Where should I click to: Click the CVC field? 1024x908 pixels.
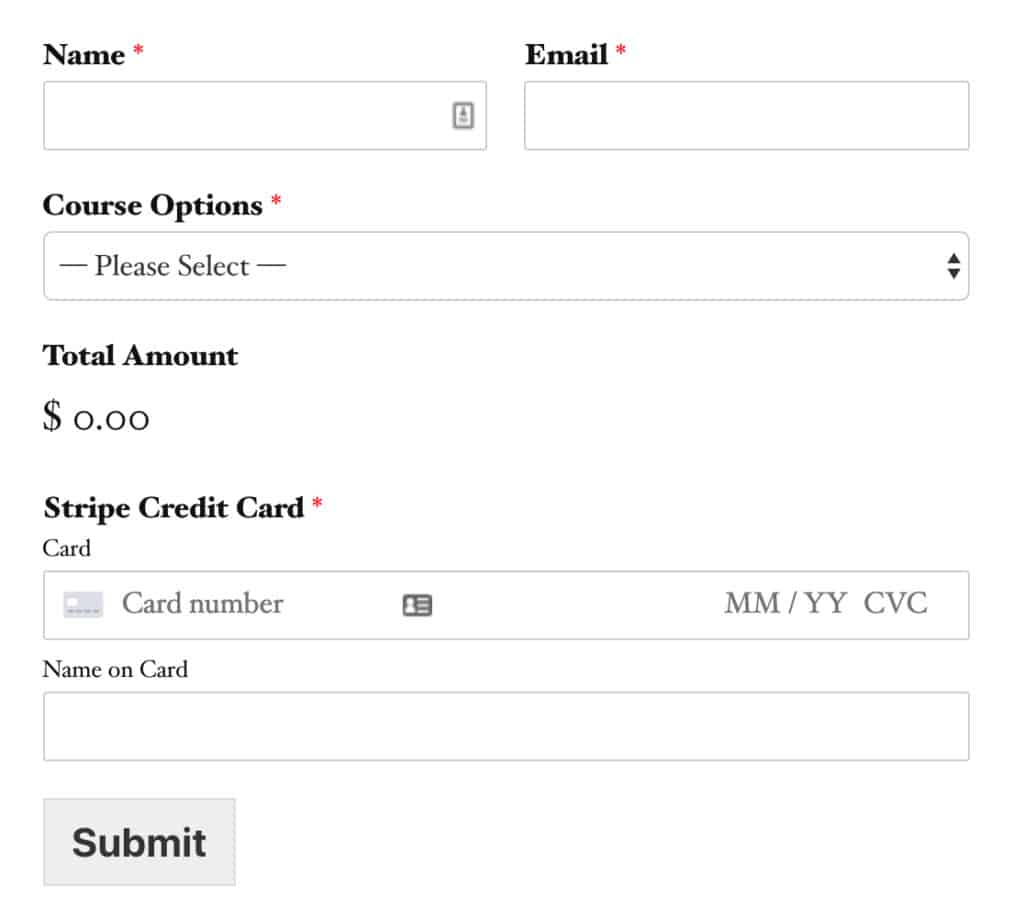tap(895, 603)
